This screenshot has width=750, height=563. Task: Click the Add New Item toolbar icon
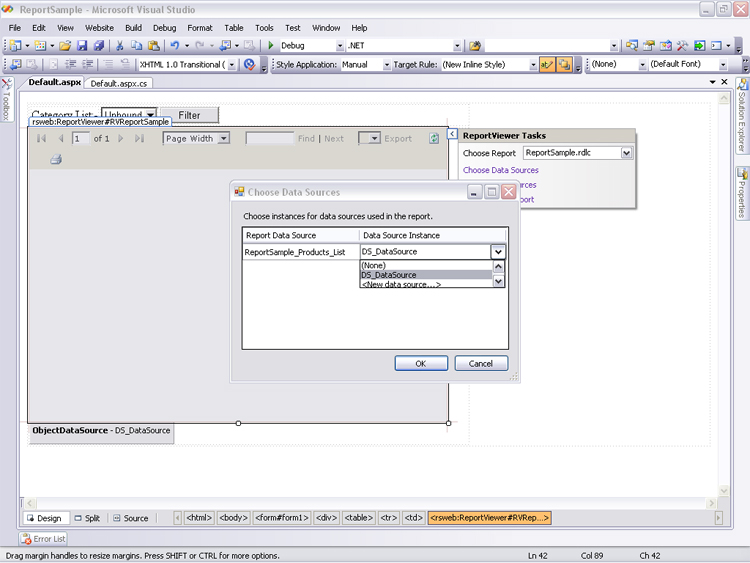40,45
